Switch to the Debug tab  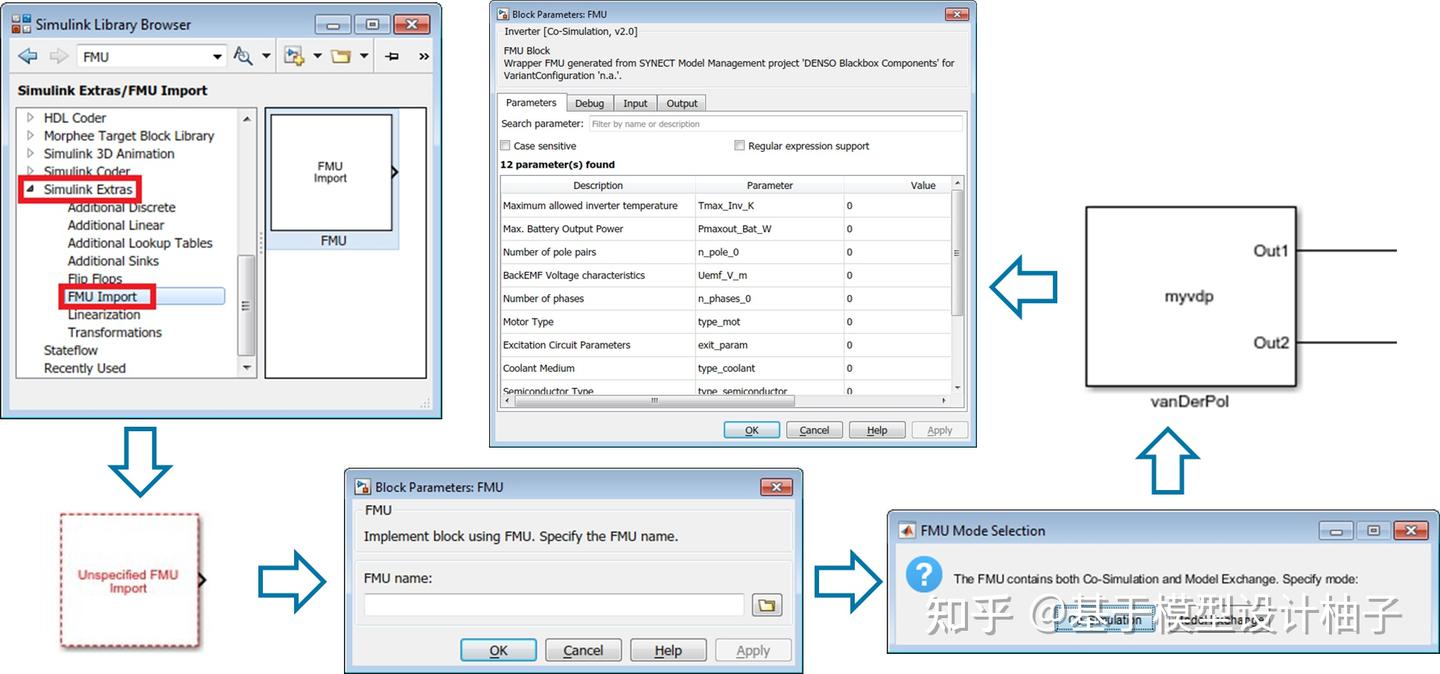point(589,102)
